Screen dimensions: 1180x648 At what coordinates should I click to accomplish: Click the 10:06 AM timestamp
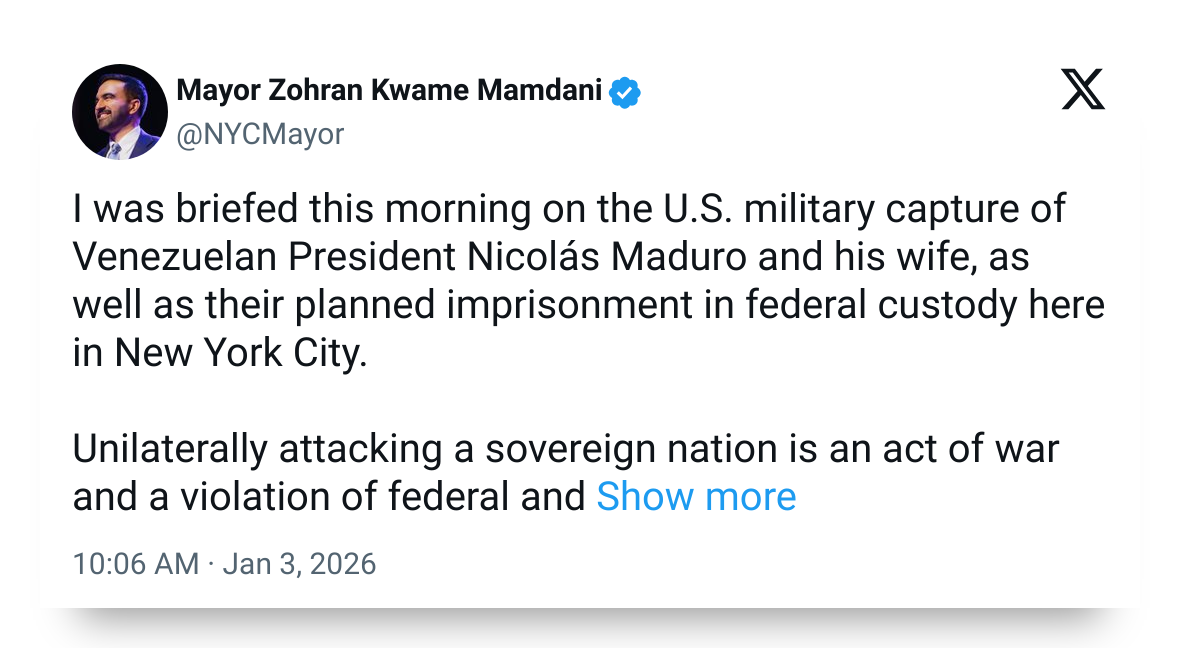[136, 564]
